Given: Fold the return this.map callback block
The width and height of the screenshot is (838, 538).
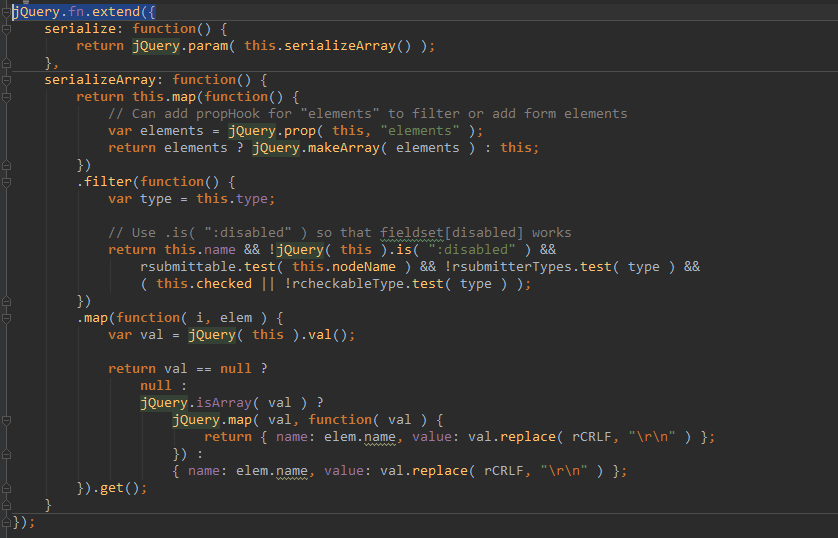Looking at the screenshot, I should point(6,97).
